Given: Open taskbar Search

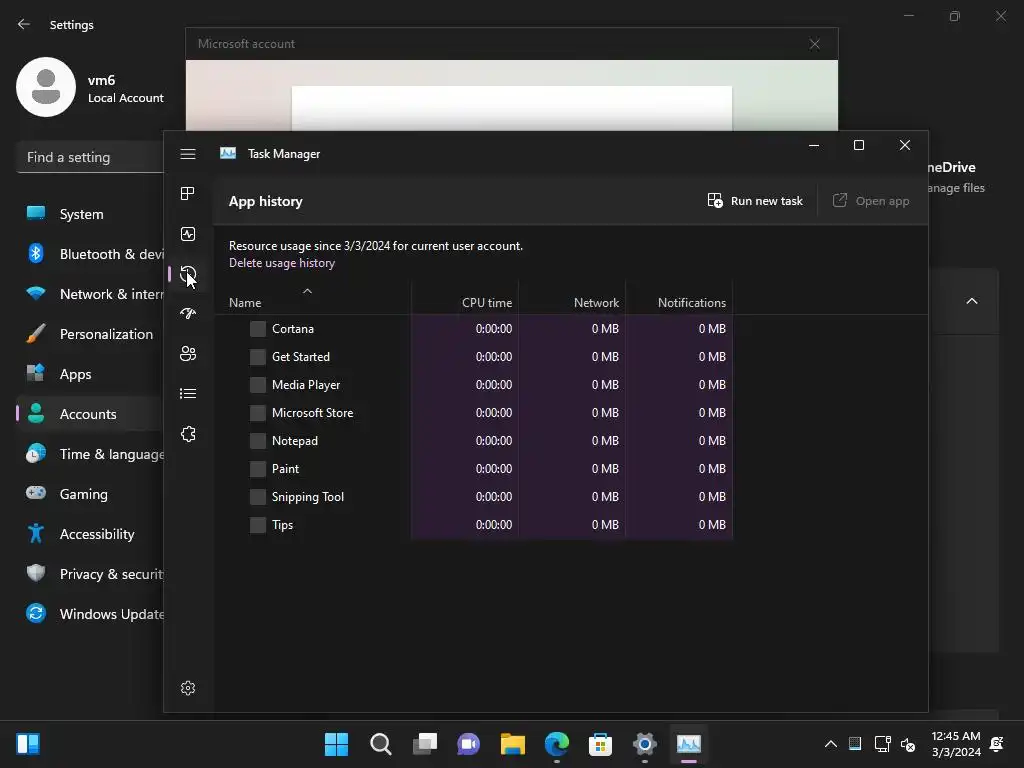Looking at the screenshot, I should (381, 744).
